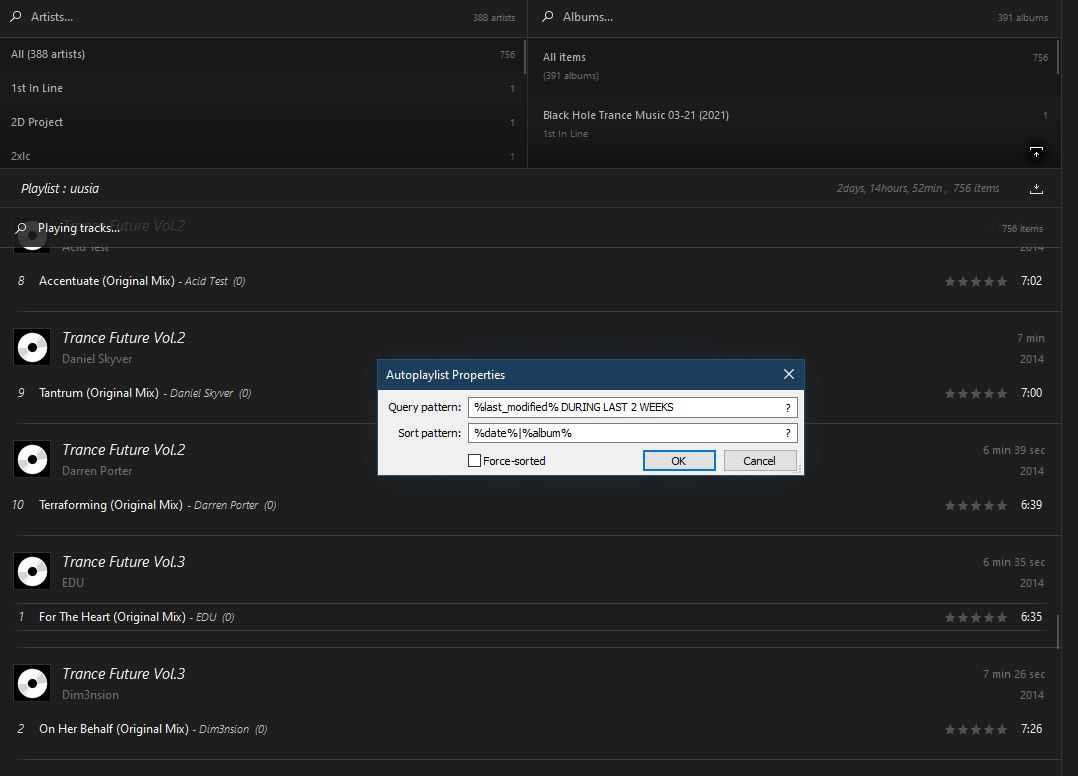Select All (388 artists) row
This screenshot has height=776, width=1078.
263,54
